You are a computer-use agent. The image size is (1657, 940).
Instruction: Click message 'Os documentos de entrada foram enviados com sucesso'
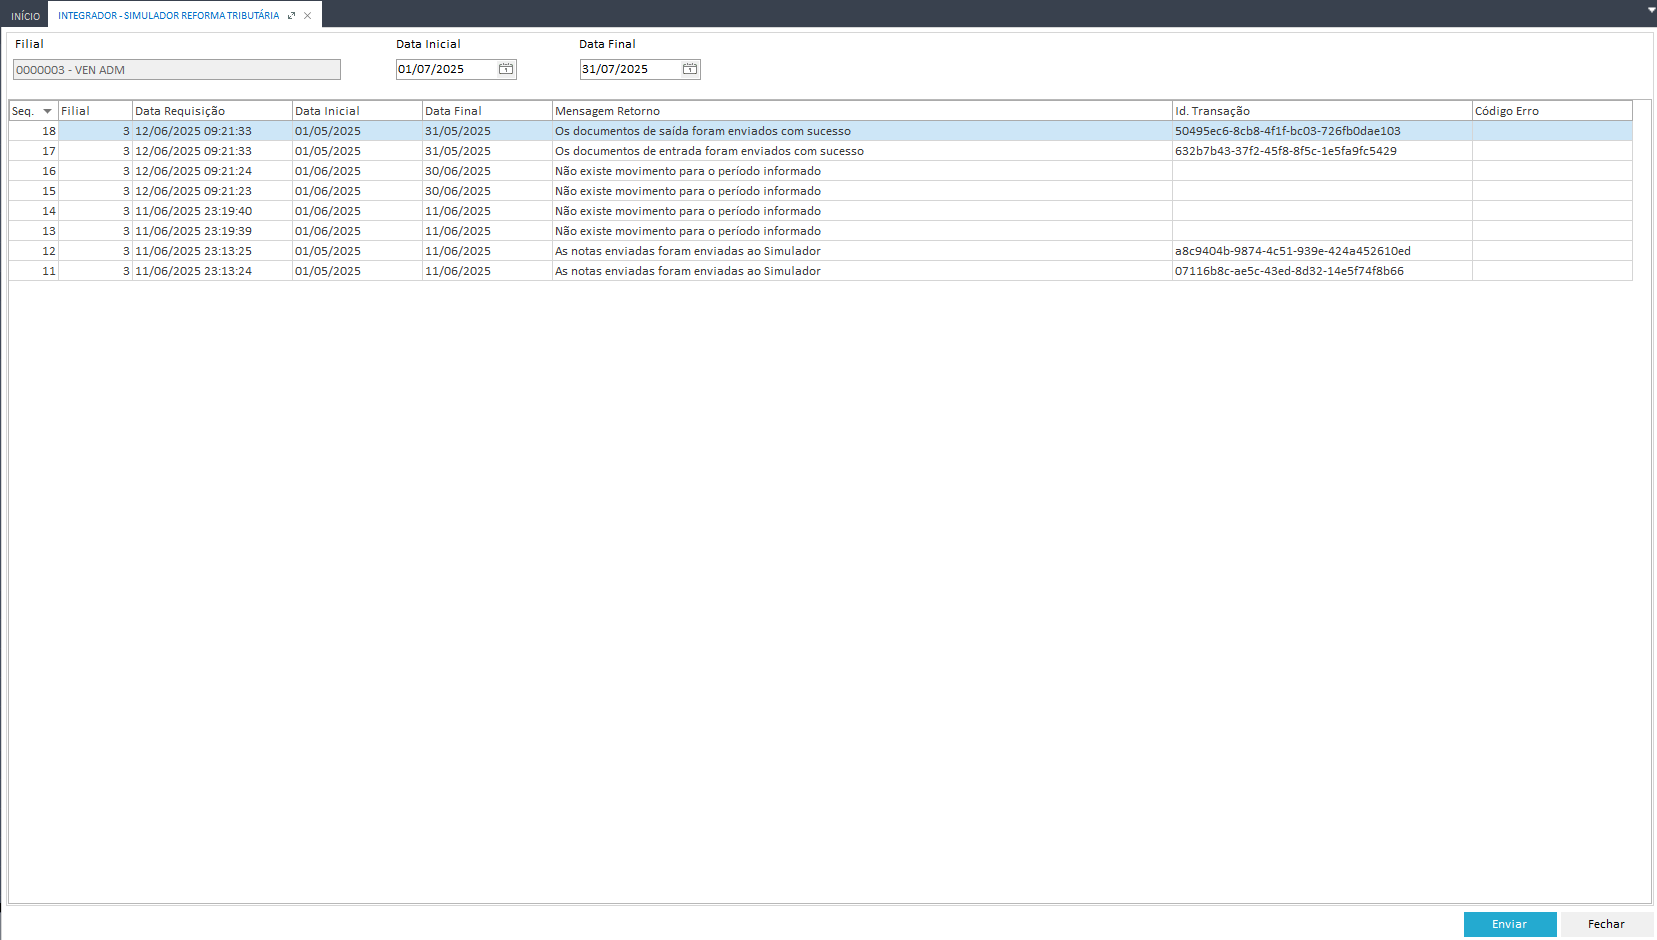709,151
